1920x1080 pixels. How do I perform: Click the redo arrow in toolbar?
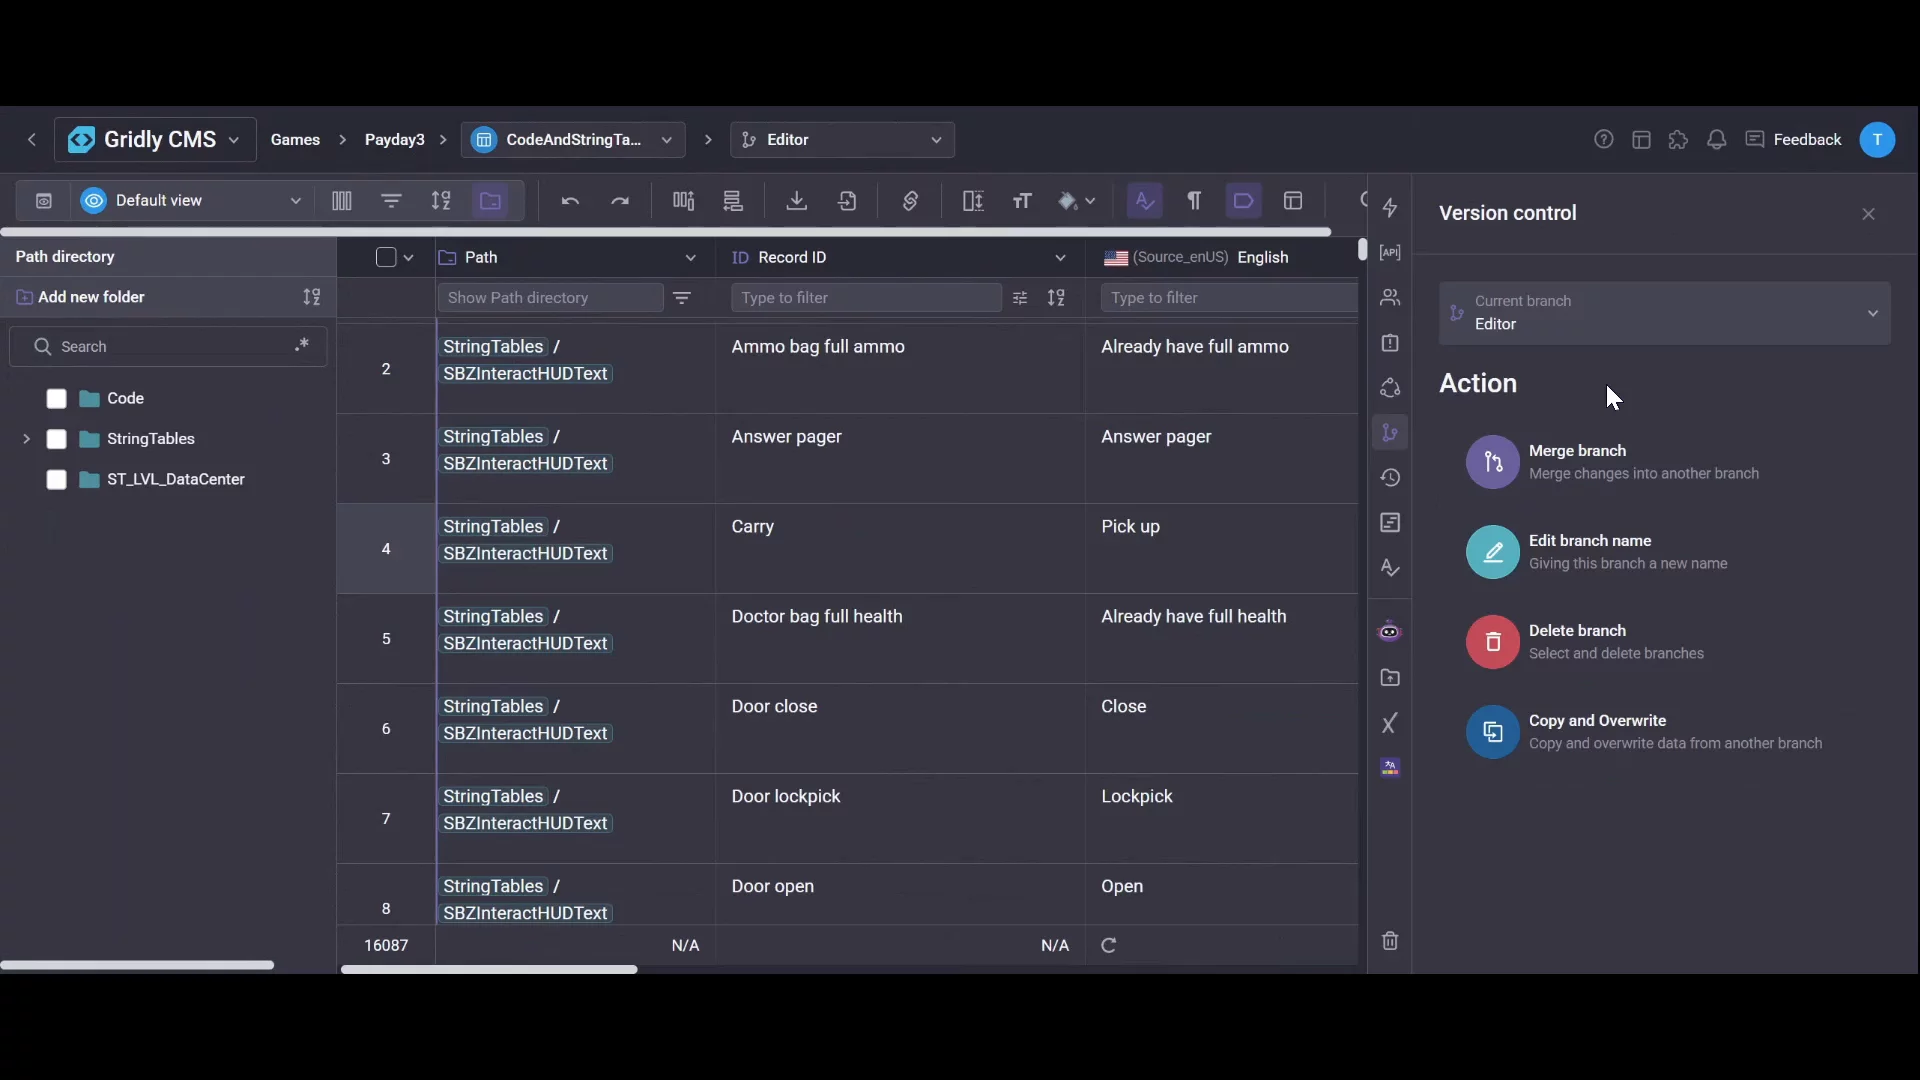click(x=620, y=201)
